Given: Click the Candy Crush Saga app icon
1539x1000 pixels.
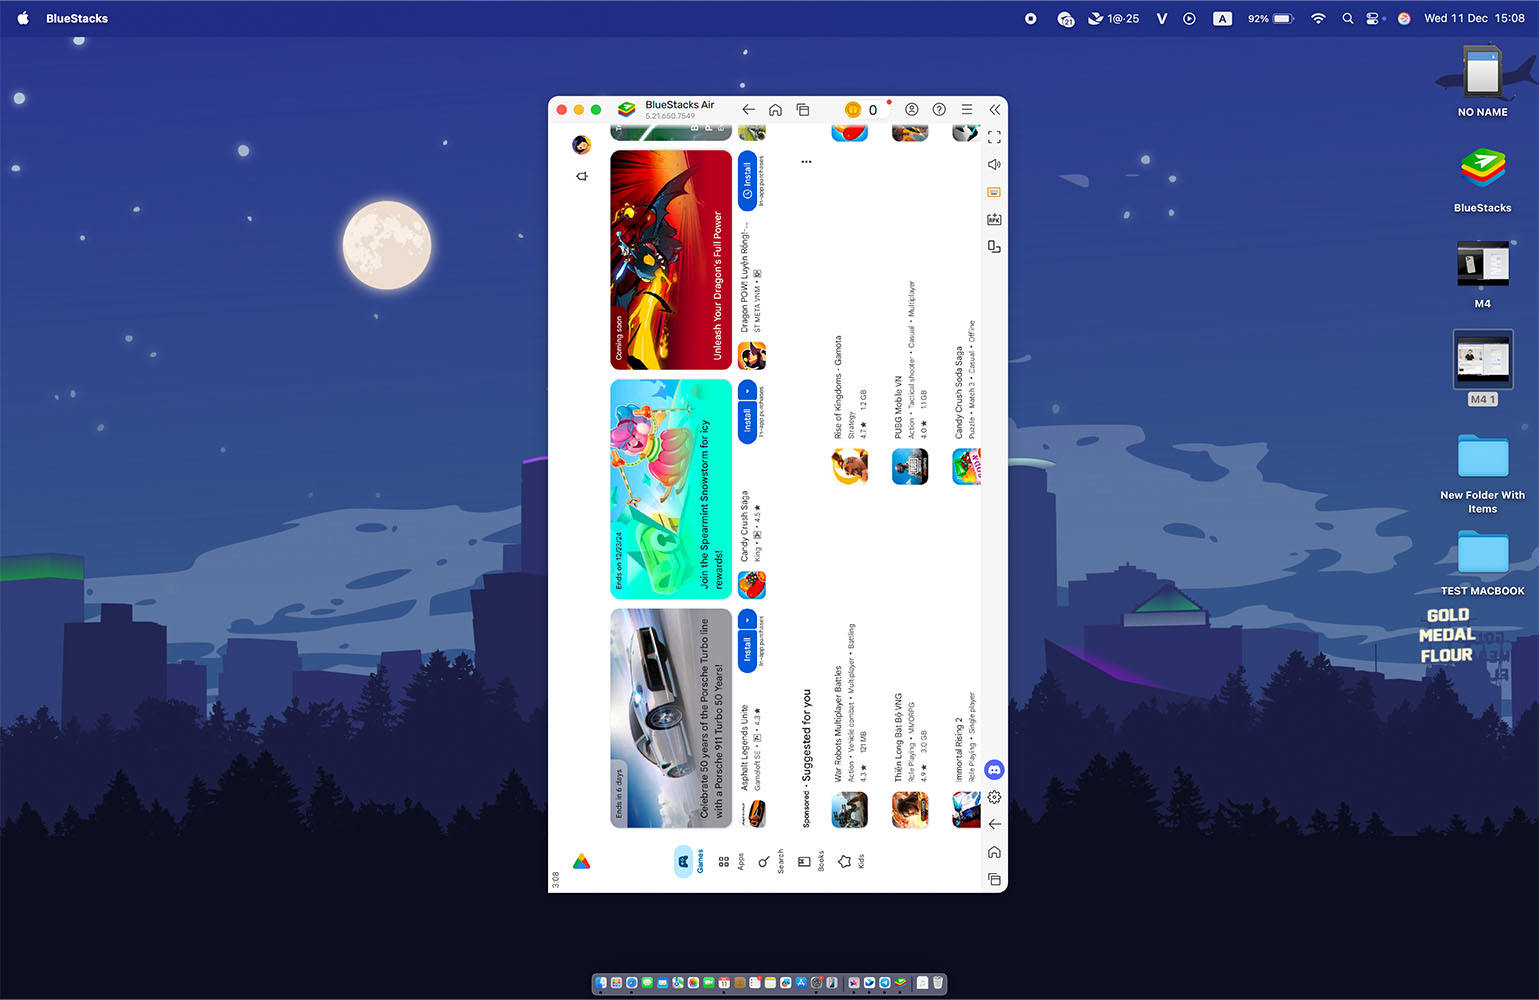Looking at the screenshot, I should coord(752,585).
